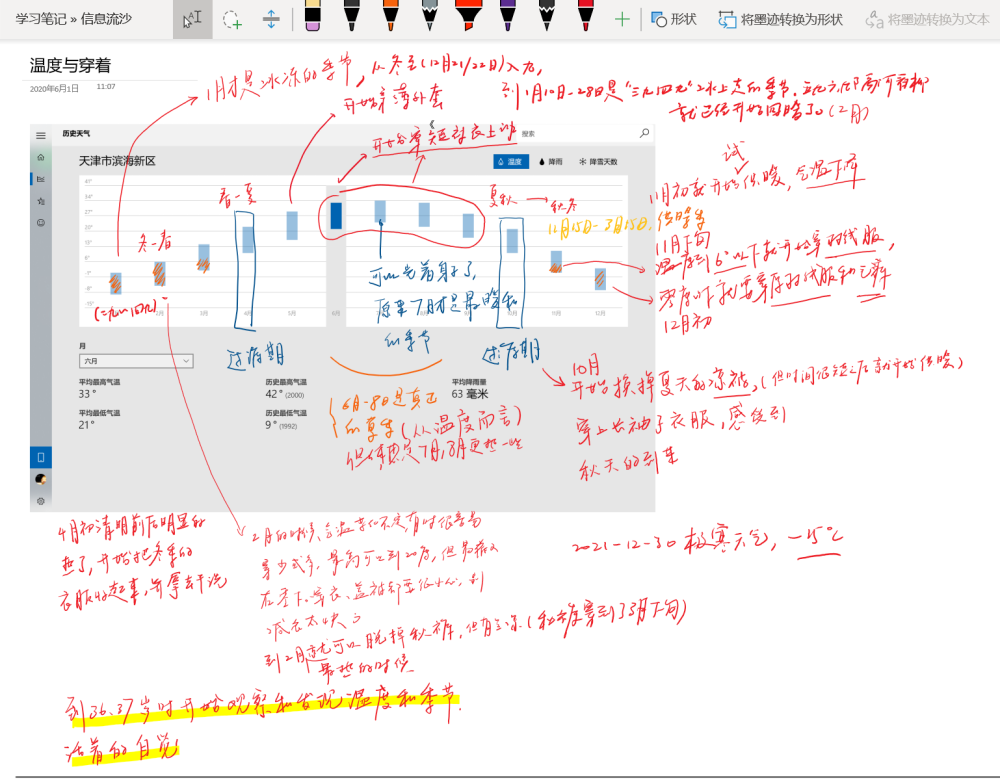
Task: Select the text selection cursor tool
Action: click(193, 19)
